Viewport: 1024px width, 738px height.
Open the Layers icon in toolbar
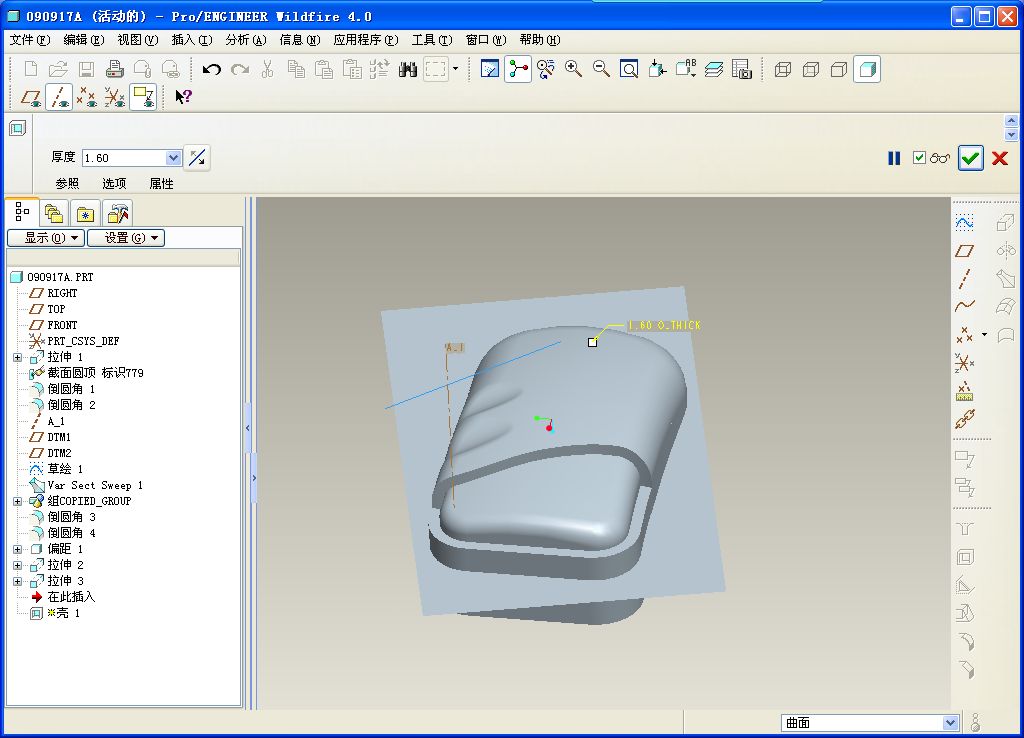point(714,69)
